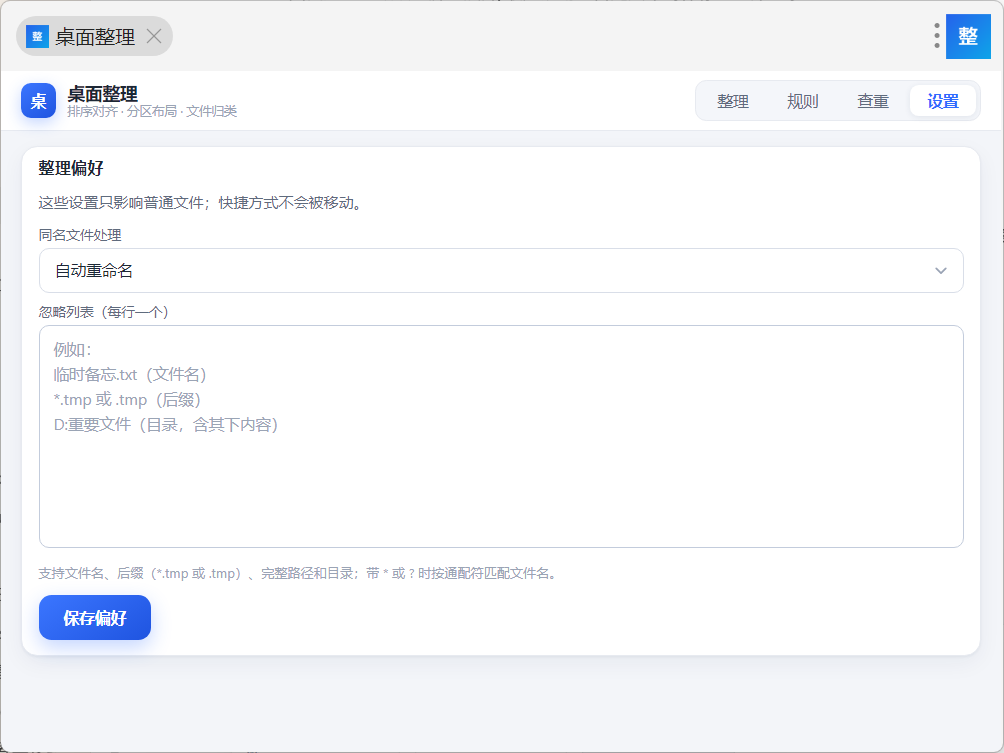This screenshot has width=1004, height=753.
Task: Click the blue 整 icon in the window tab
Action: [37, 36]
